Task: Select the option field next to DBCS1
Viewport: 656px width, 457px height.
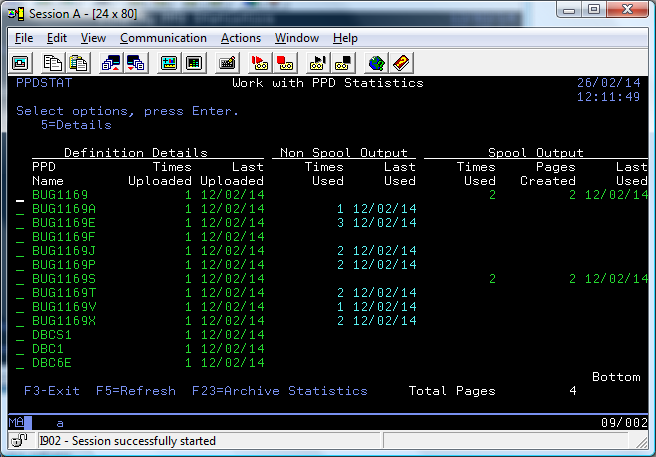Action: click(x=20, y=335)
